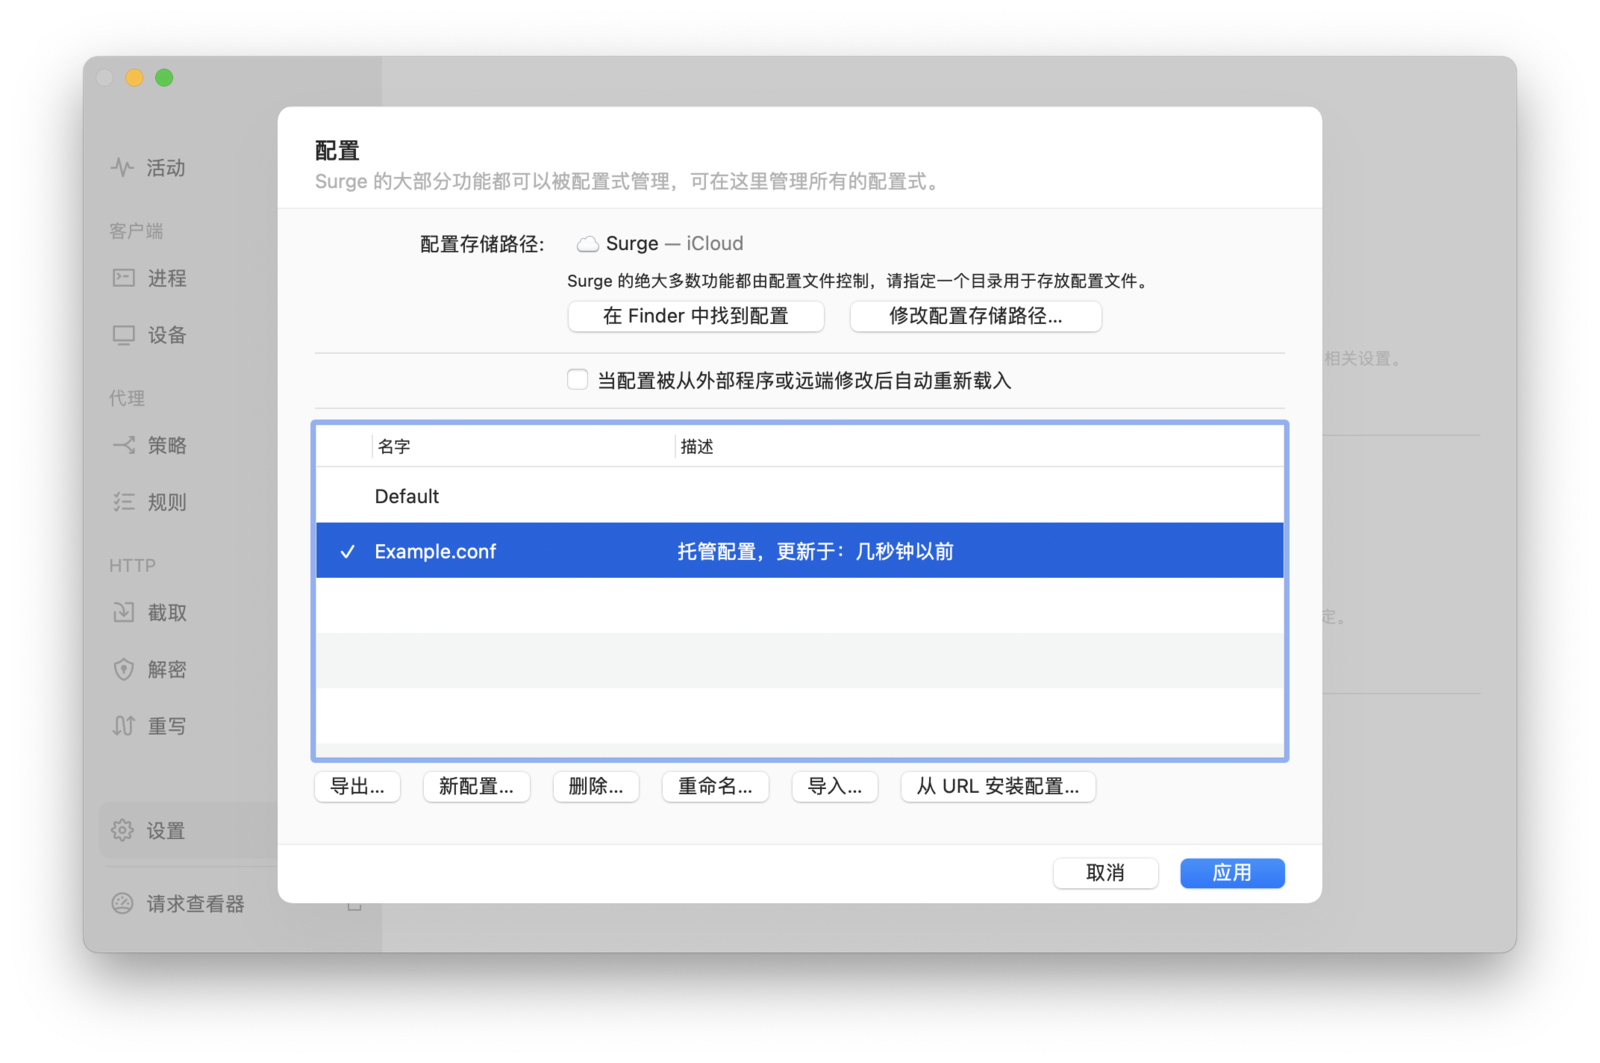Click the 导出 (Export) button
The width and height of the screenshot is (1600, 1063).
[357, 787]
